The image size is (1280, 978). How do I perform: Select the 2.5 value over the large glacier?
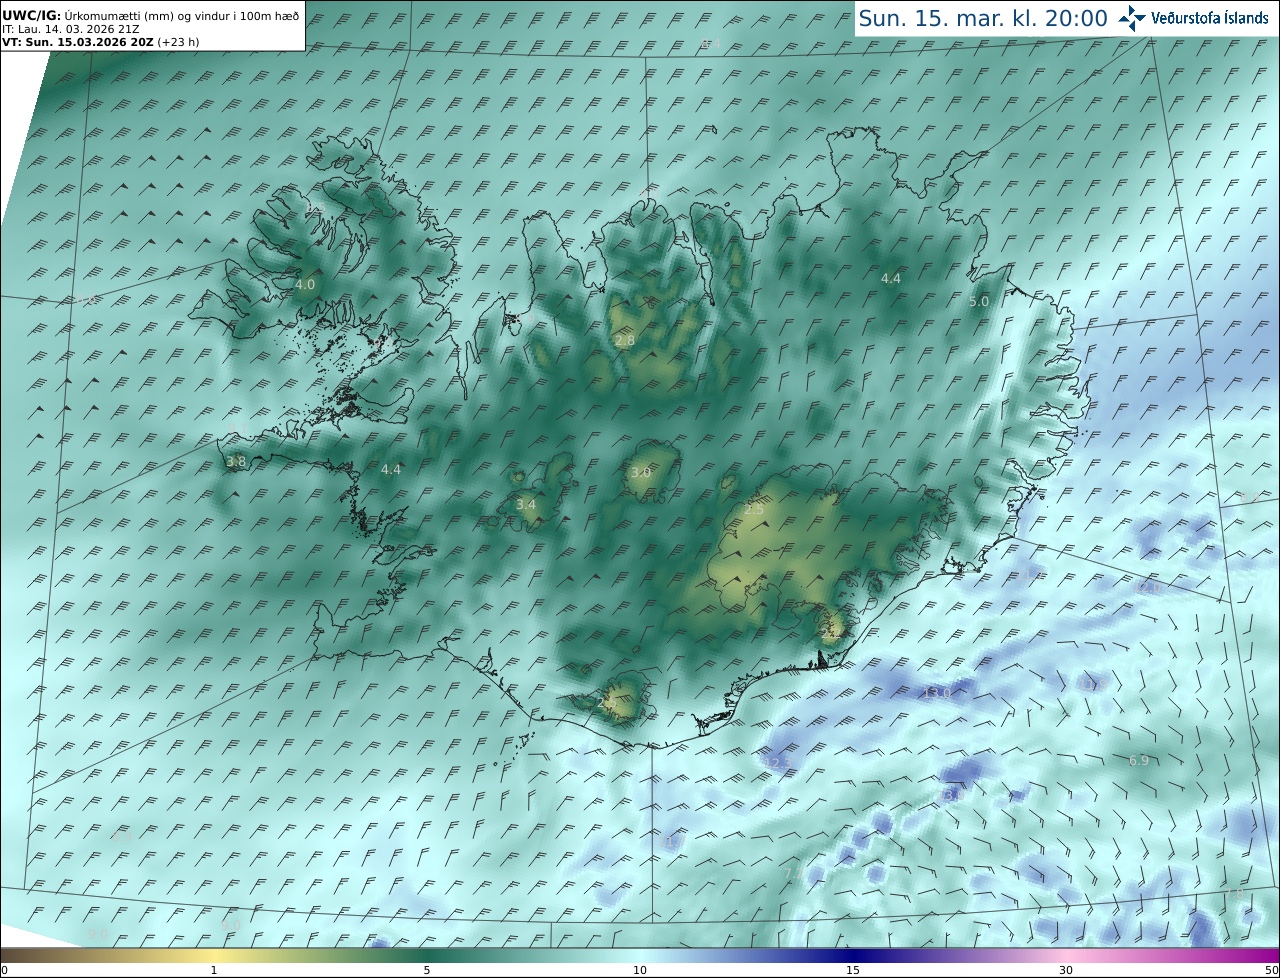(754, 510)
